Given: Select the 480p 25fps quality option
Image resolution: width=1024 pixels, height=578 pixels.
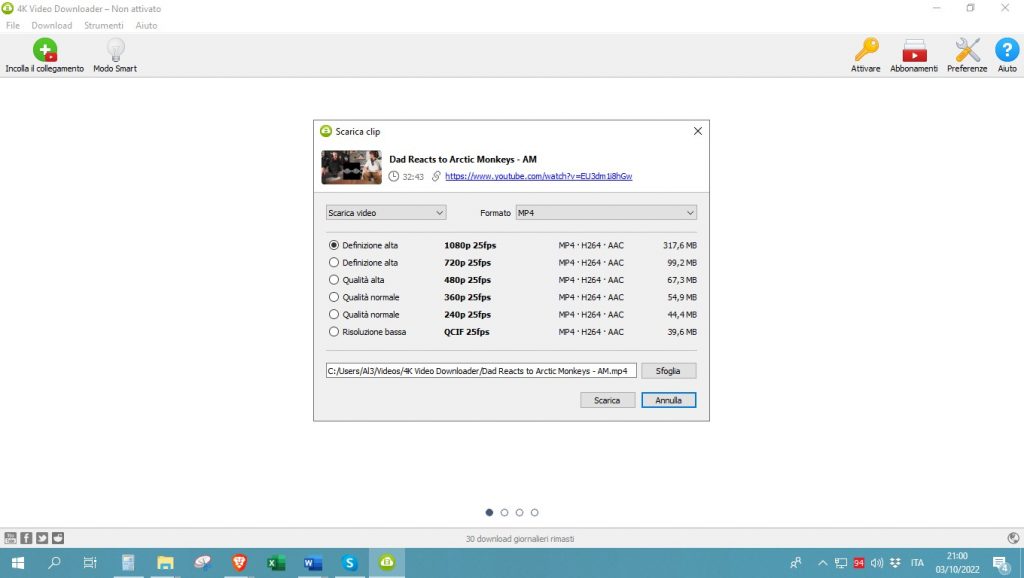Looking at the screenshot, I should [334, 280].
